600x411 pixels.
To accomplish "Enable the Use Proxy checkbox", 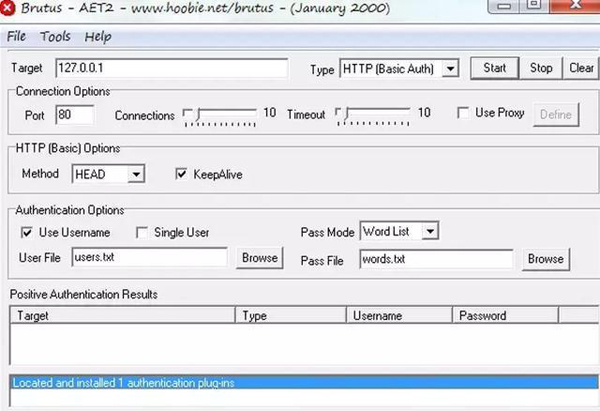I will (x=463, y=113).
